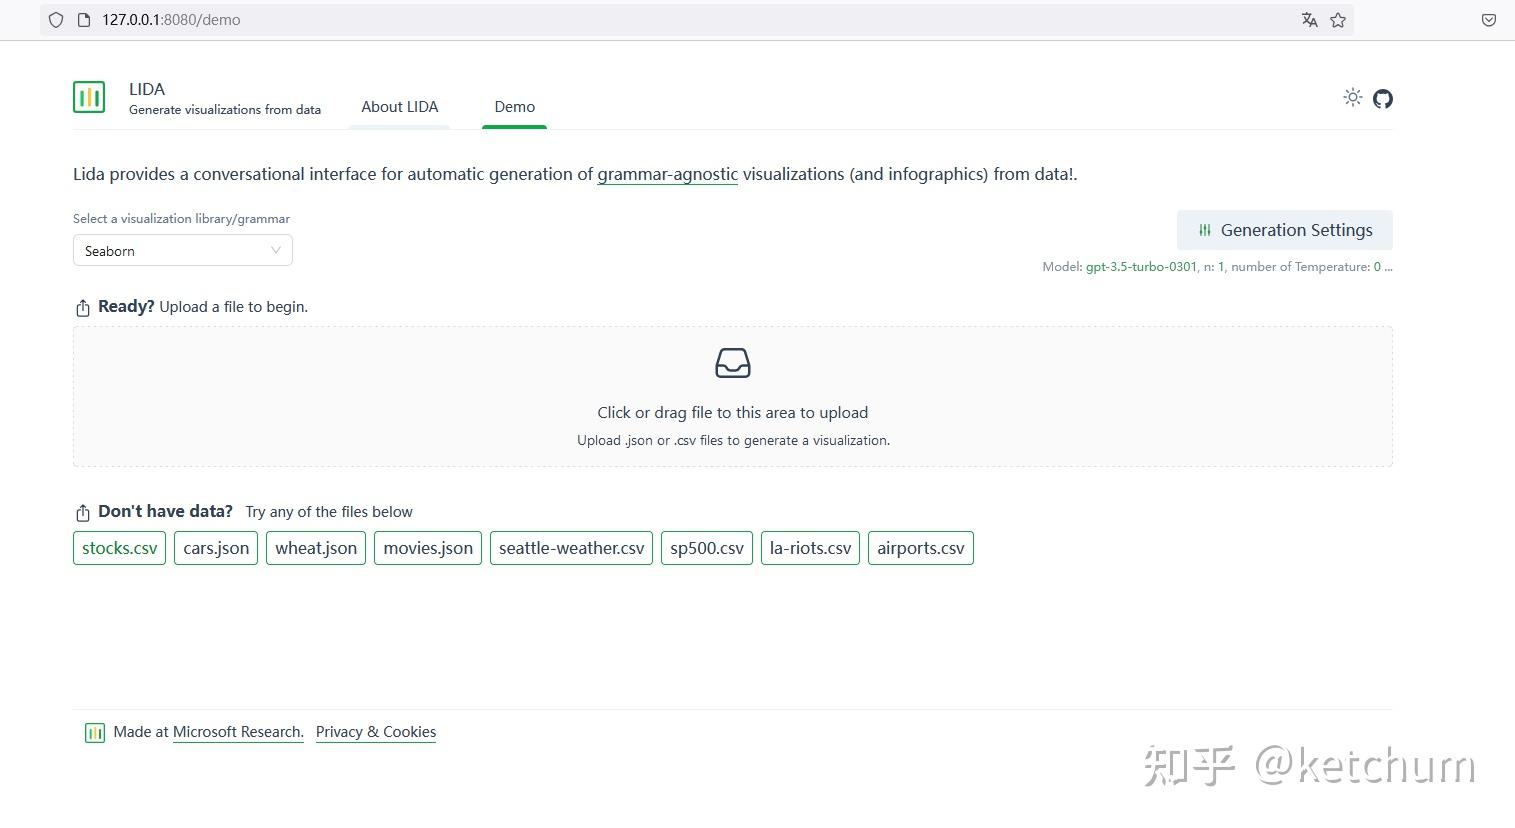The width and height of the screenshot is (1515, 828).
Task: Click the inbox upload tray icon
Action: [x=733, y=363]
